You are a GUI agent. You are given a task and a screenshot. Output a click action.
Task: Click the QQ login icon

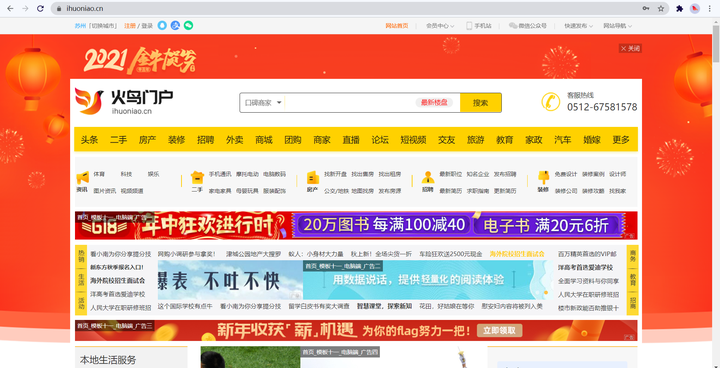[x=162, y=26]
